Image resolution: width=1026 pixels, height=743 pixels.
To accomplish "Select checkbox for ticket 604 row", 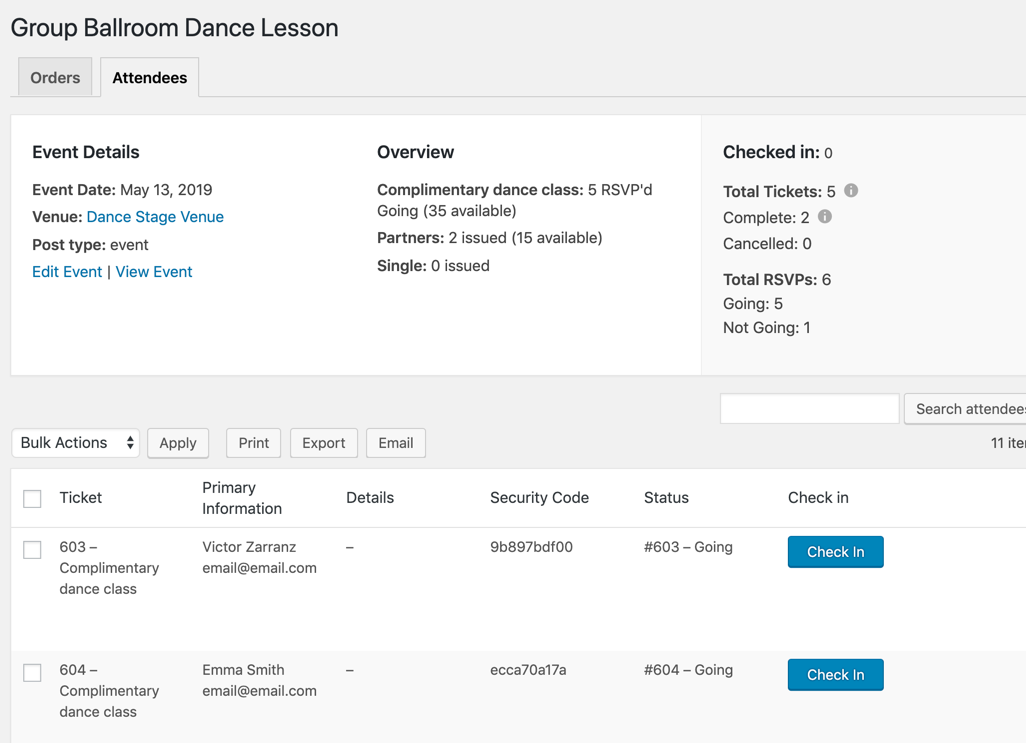I will pos(33,672).
